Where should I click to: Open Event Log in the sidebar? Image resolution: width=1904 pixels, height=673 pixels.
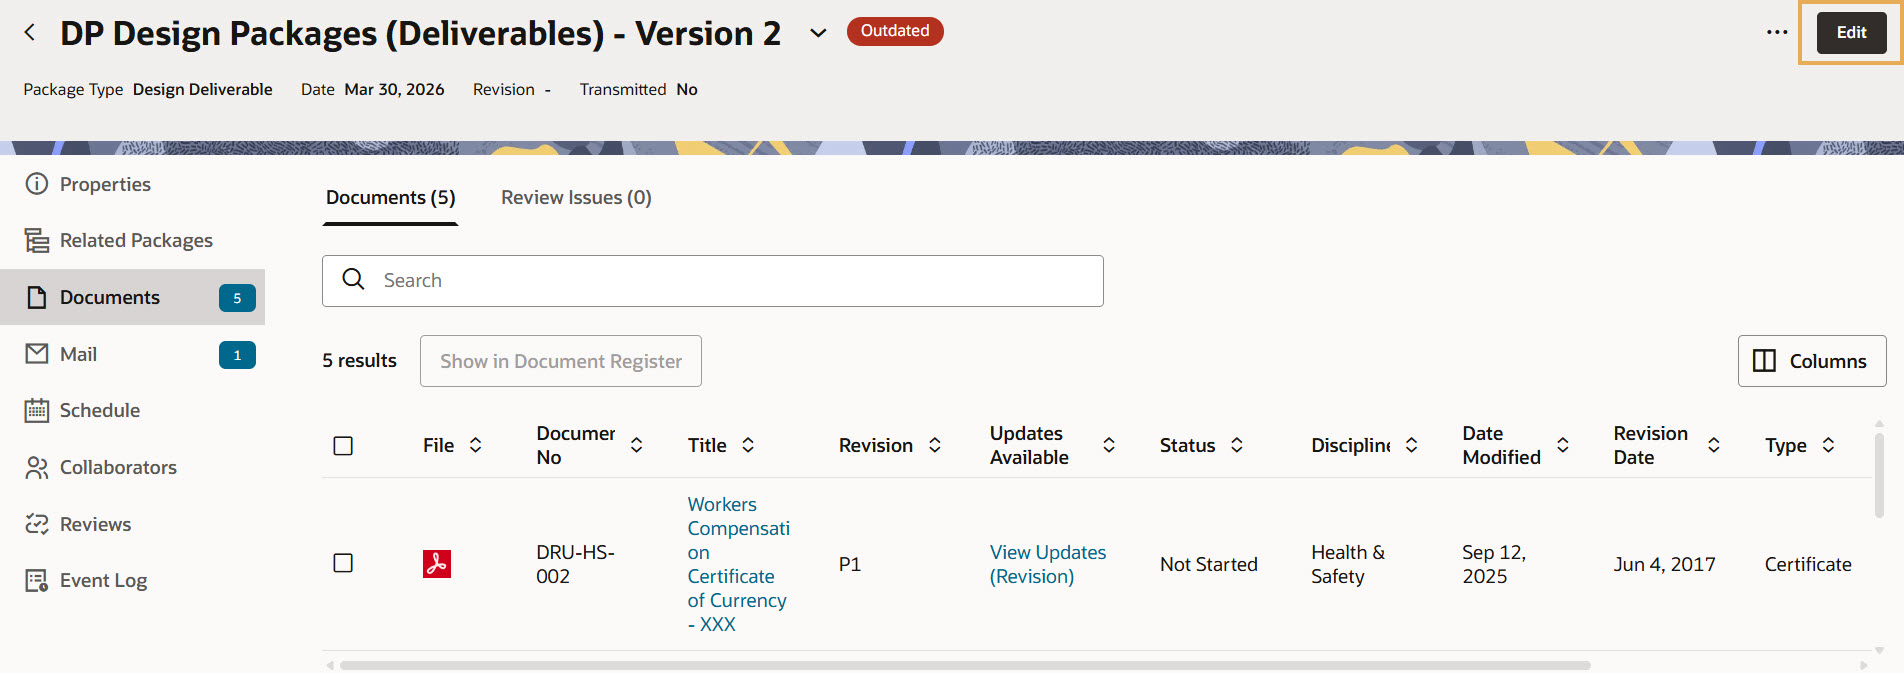103,581
